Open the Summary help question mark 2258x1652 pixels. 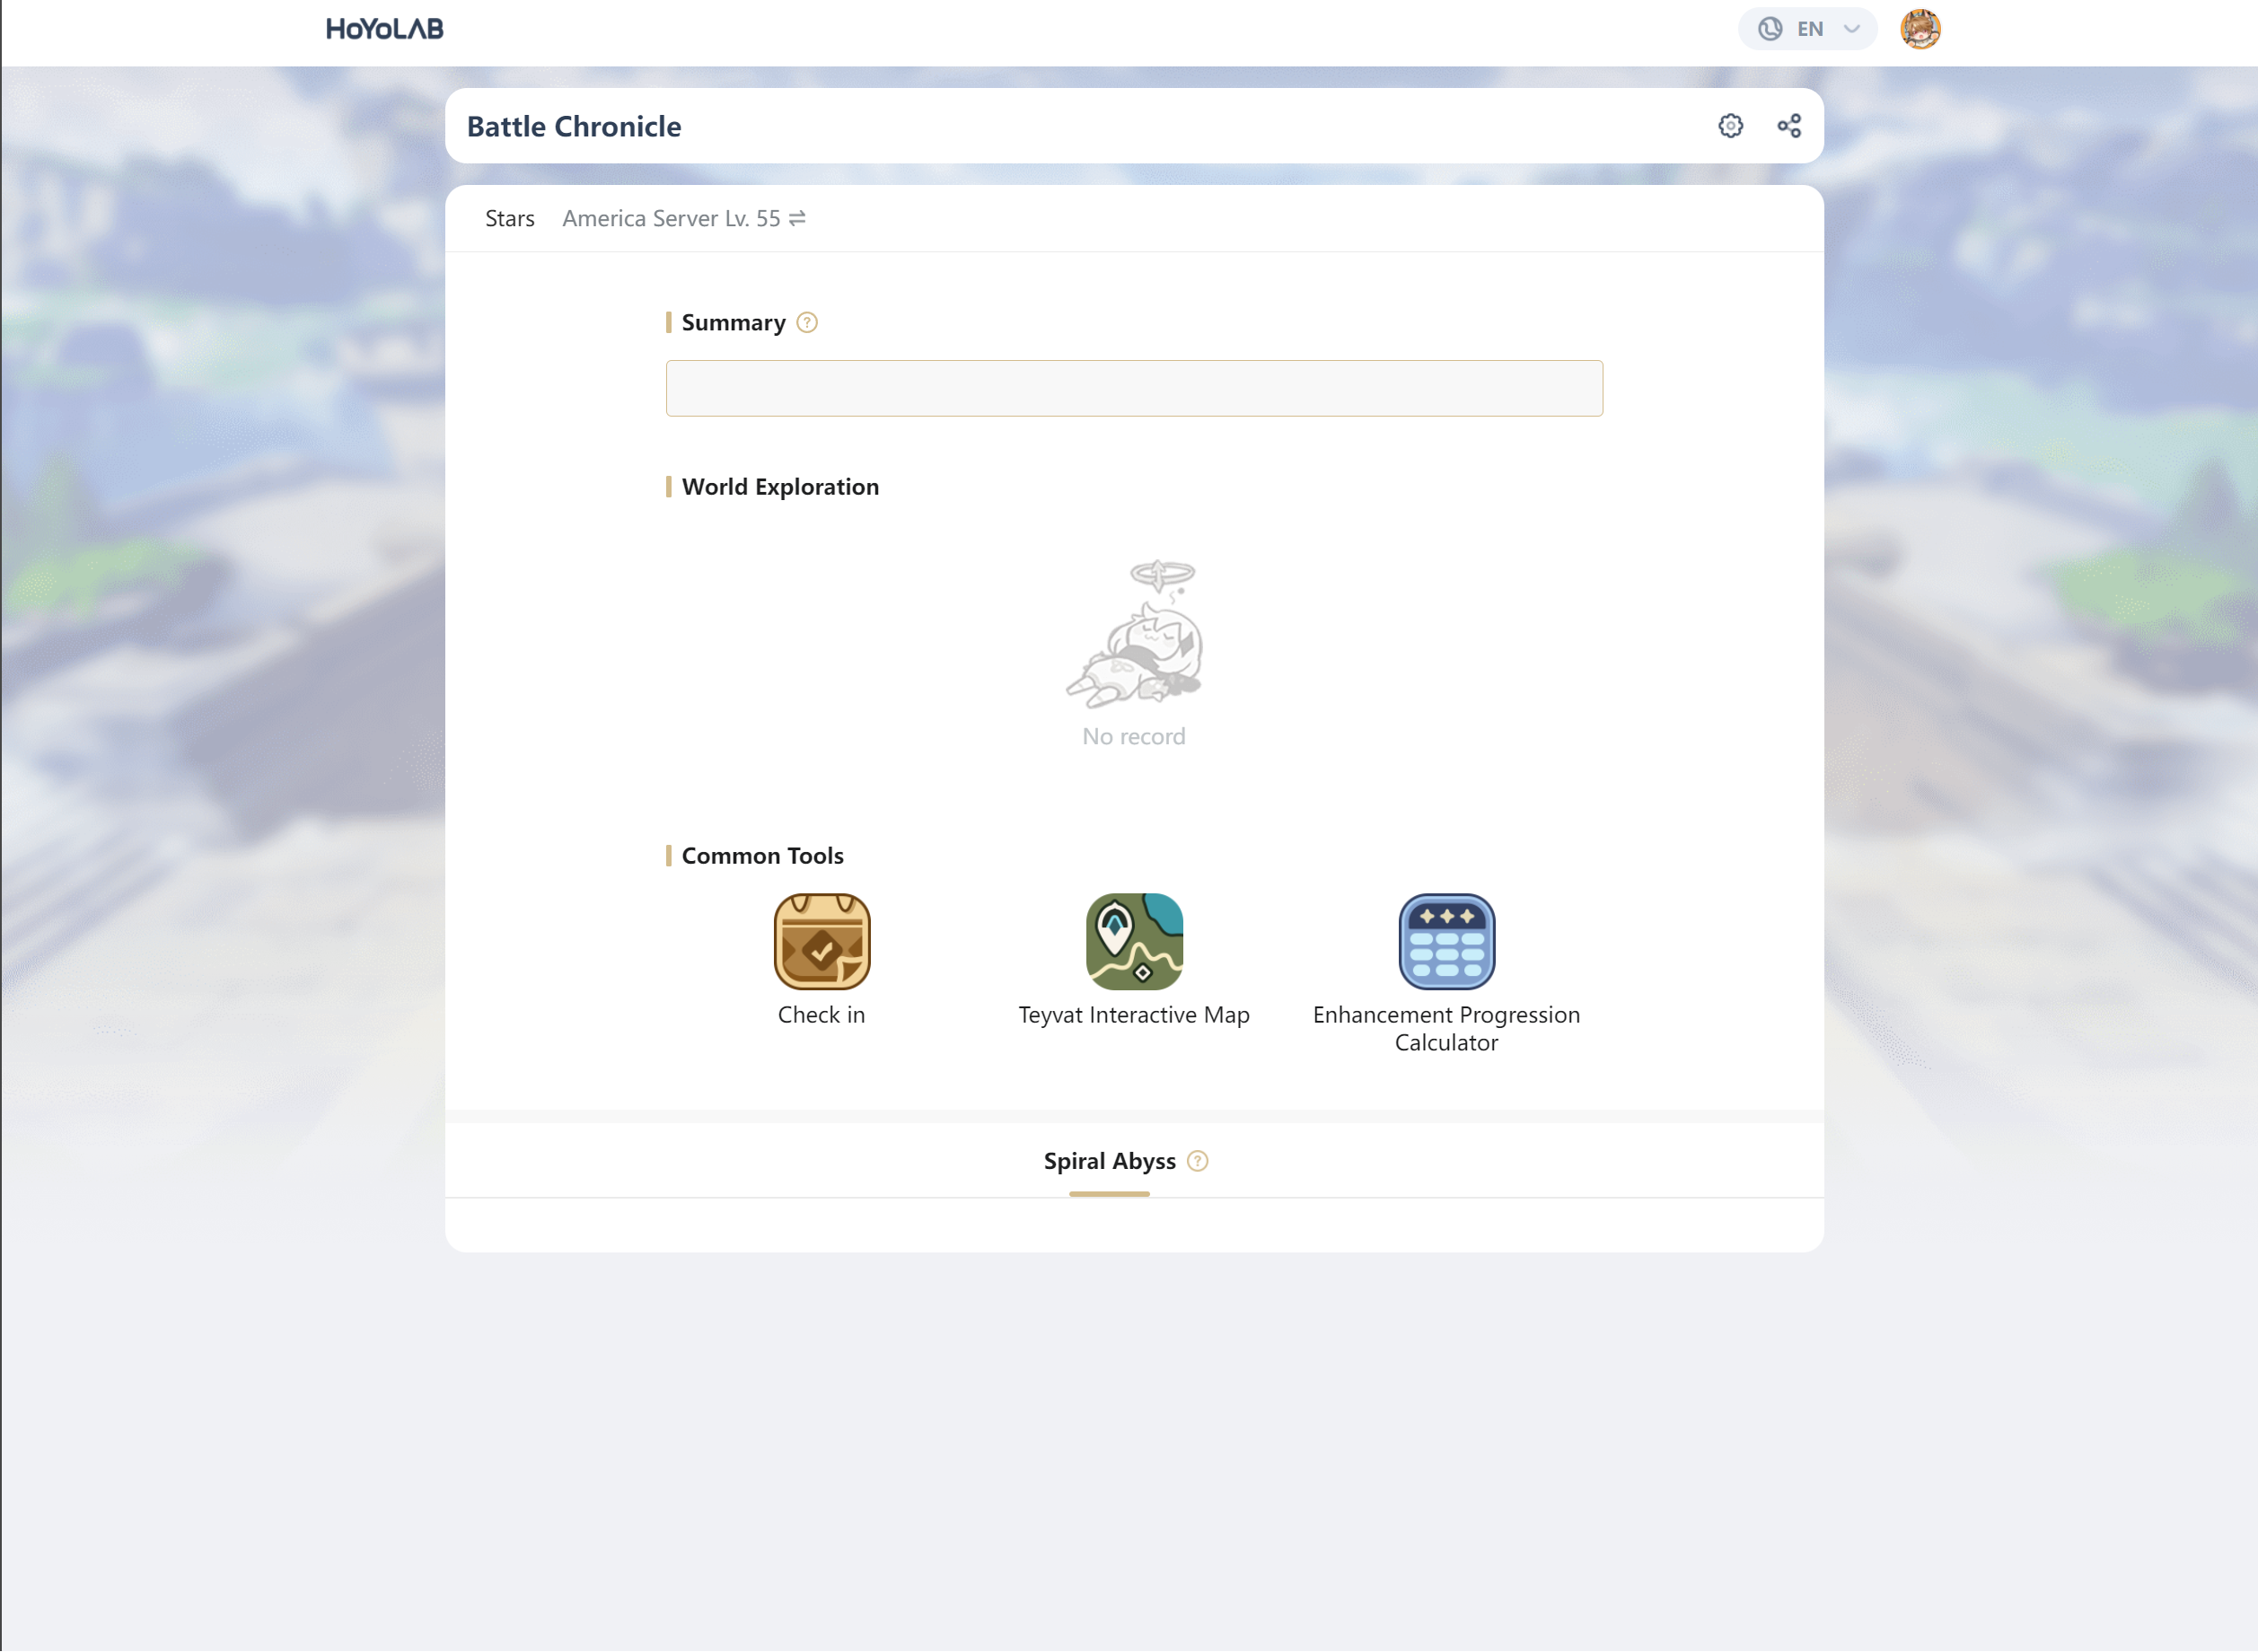click(807, 323)
